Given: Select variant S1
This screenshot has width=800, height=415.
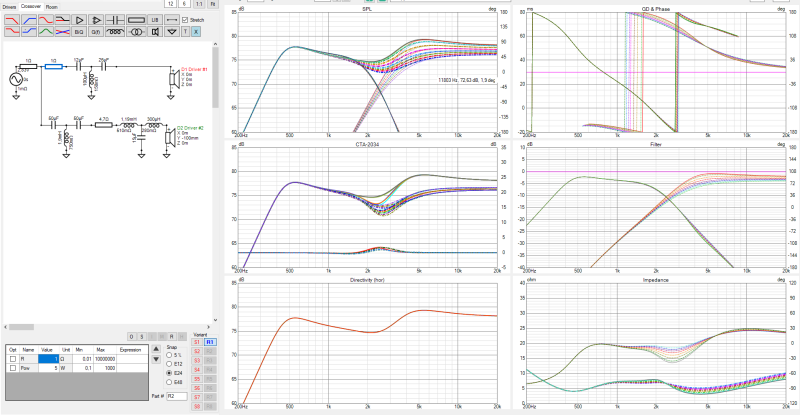Looking at the screenshot, I should point(197,342).
